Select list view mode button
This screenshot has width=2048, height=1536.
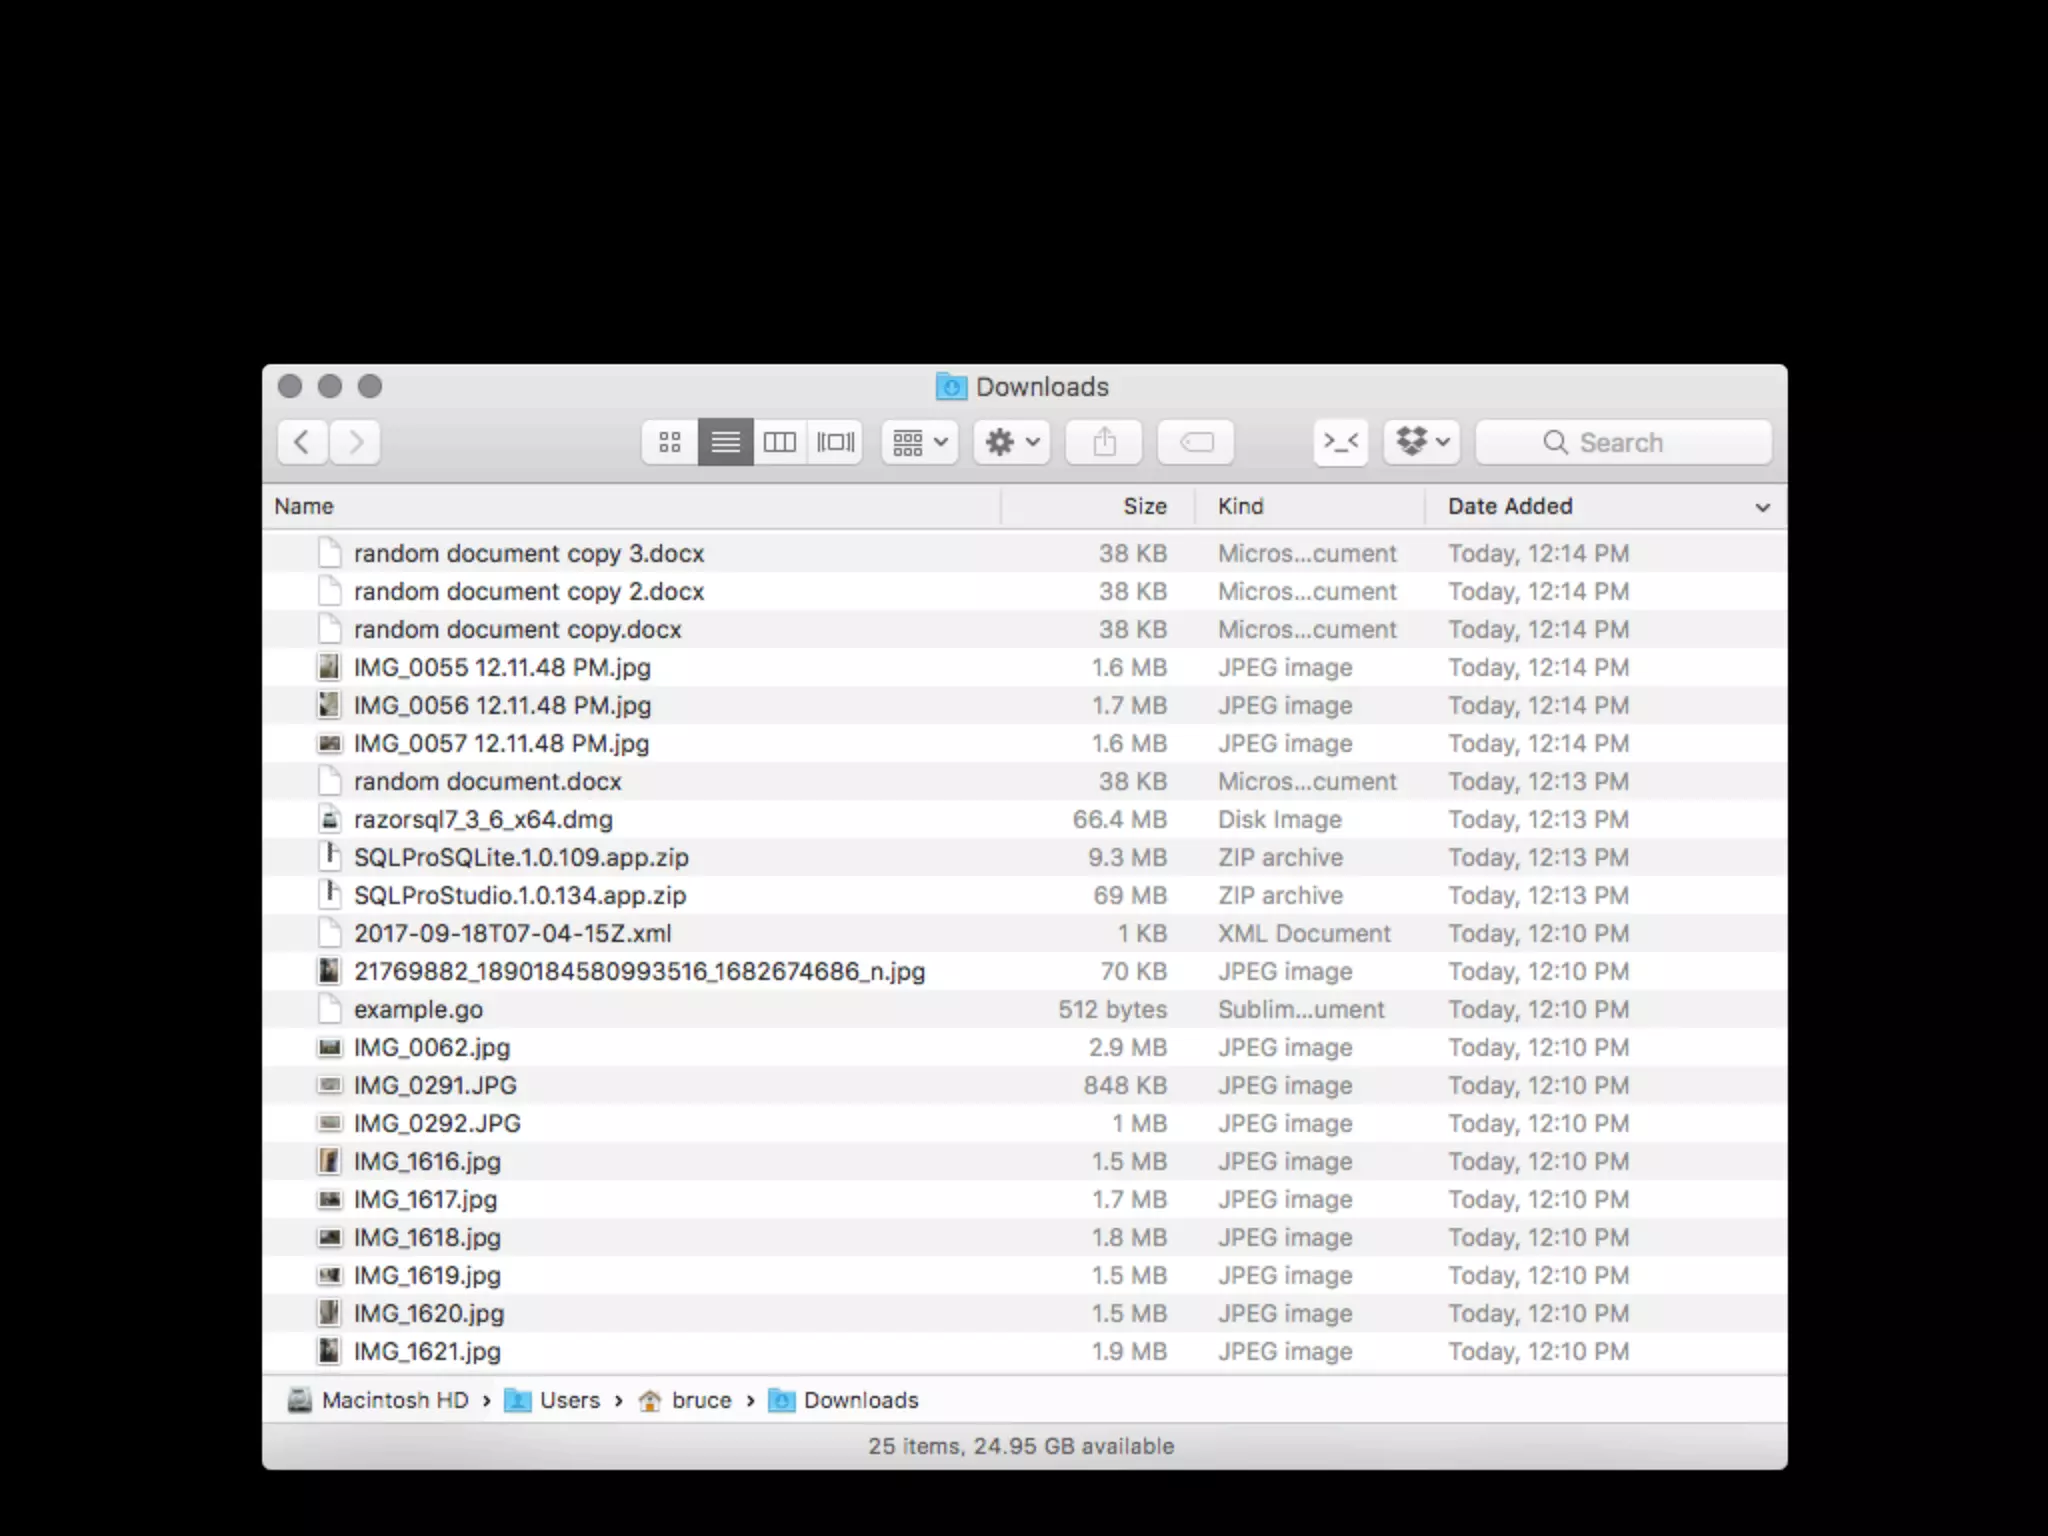point(725,442)
